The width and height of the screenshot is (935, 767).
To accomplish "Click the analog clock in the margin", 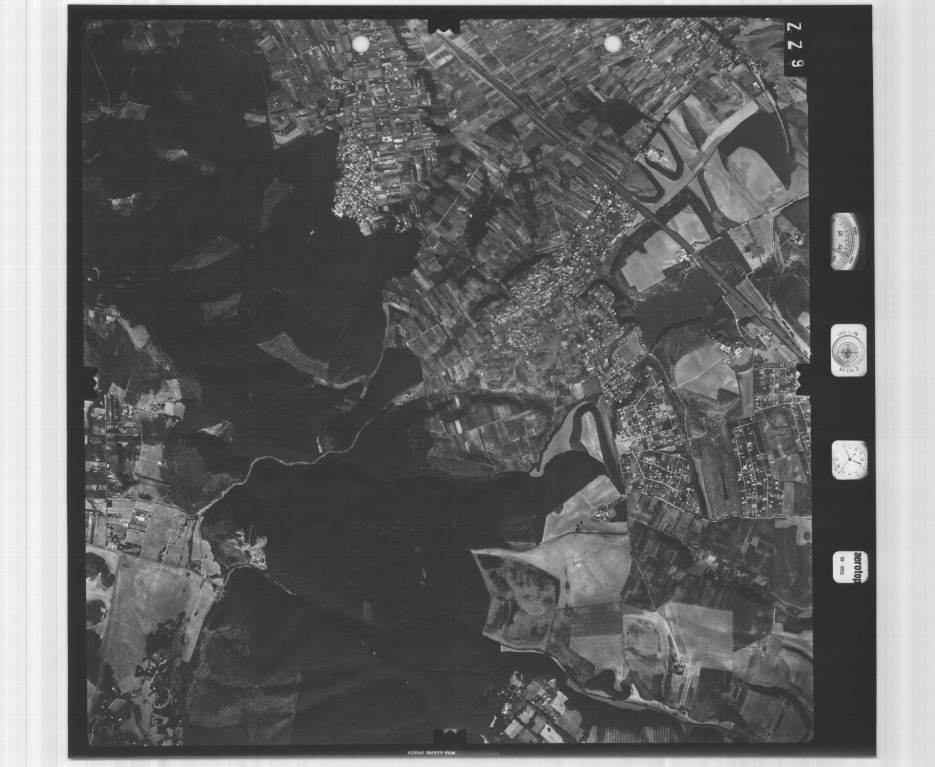I will click(x=849, y=460).
